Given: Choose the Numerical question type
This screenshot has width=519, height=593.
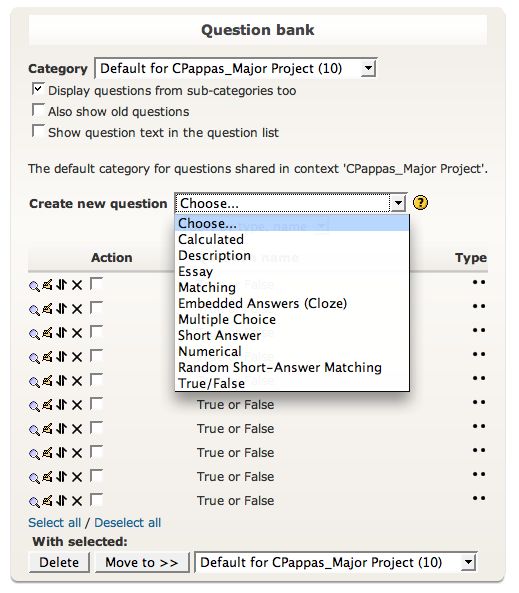Looking at the screenshot, I should (292, 351).
